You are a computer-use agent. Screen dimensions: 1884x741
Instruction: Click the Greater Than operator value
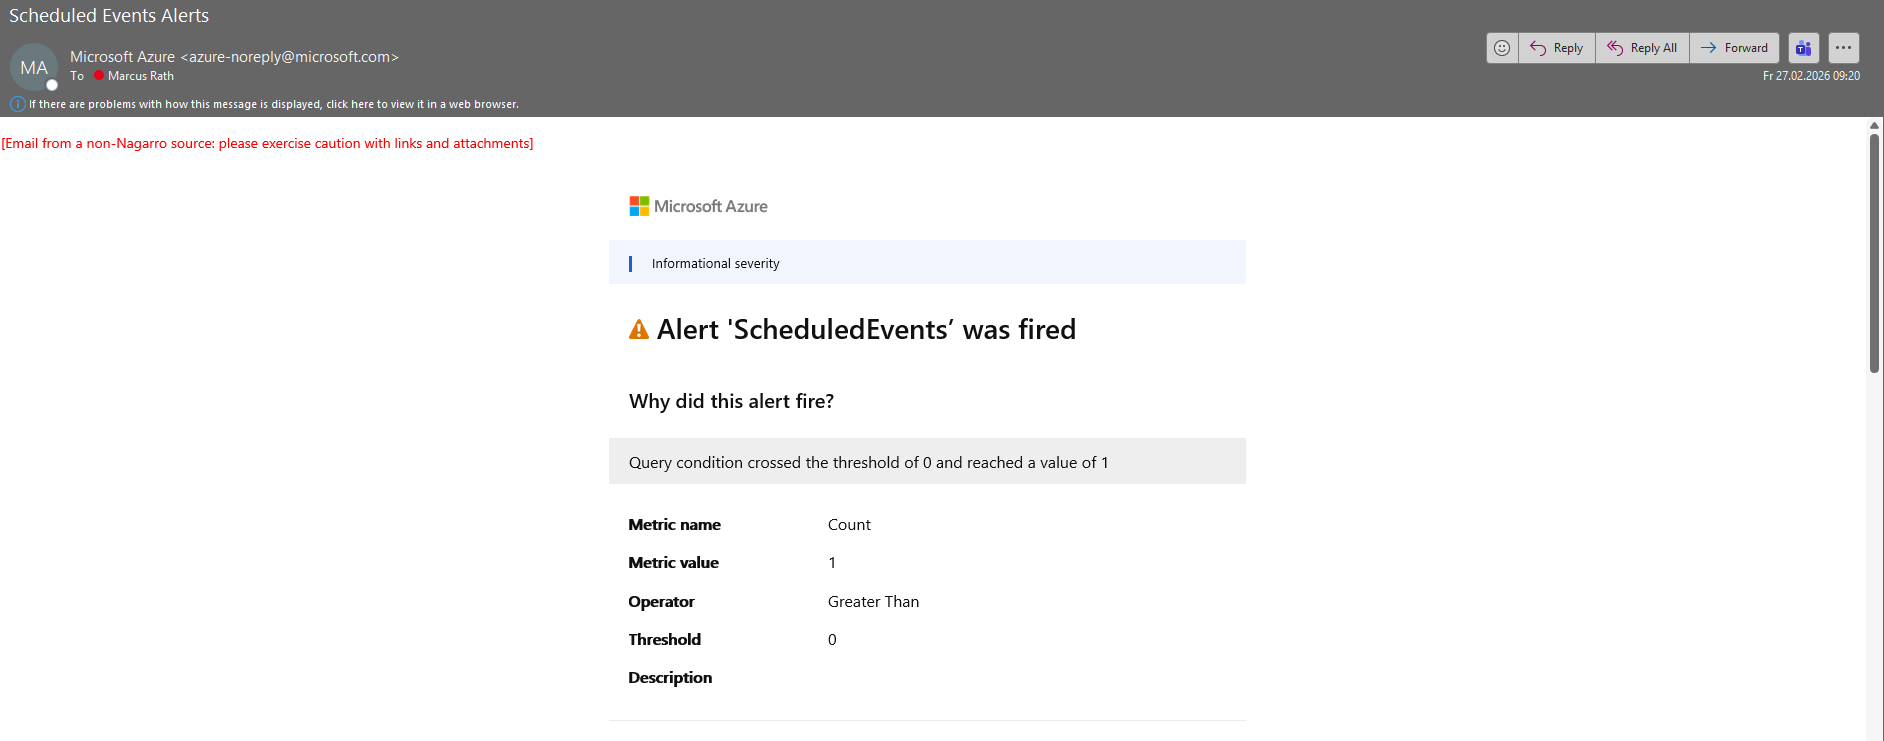[873, 602]
